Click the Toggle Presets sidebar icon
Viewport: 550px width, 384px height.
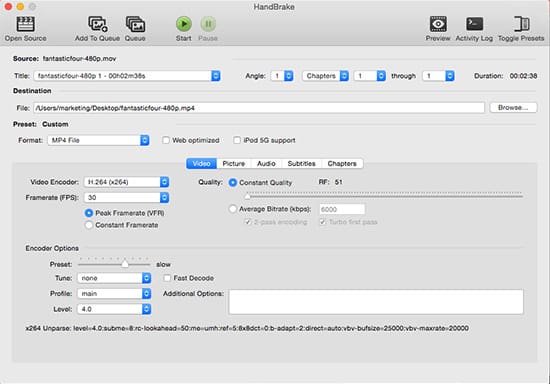click(x=522, y=24)
